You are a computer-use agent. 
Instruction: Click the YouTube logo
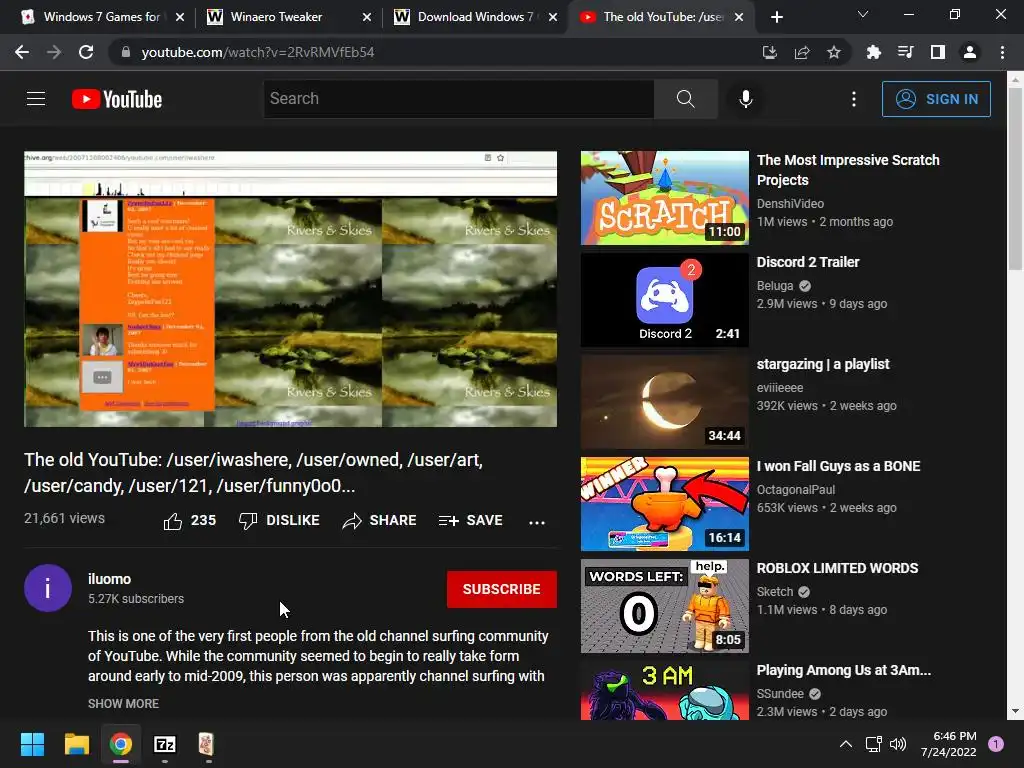coord(117,99)
